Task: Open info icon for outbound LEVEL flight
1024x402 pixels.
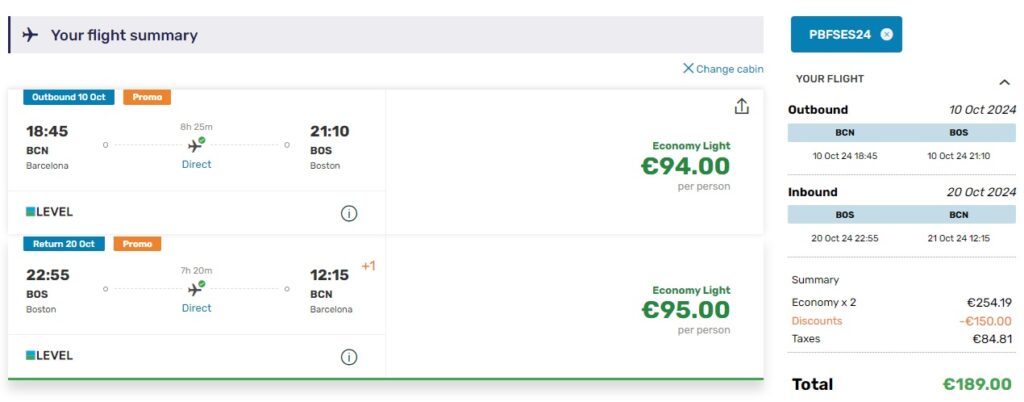Action: (349, 213)
